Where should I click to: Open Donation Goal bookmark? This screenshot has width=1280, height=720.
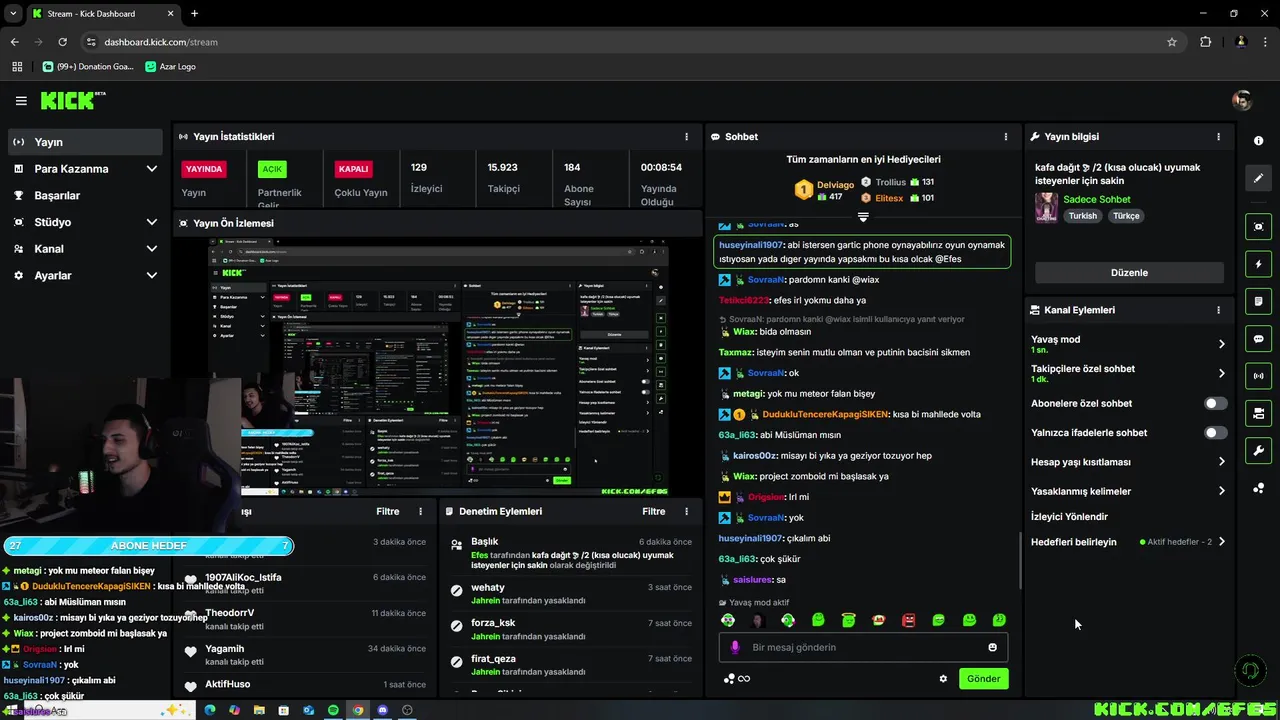[x=87, y=66]
